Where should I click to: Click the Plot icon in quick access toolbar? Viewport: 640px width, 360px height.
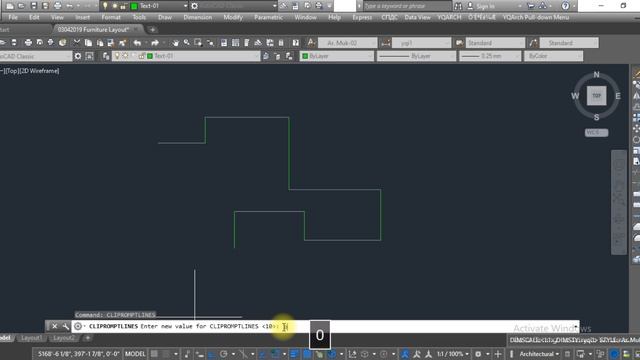click(57, 6)
